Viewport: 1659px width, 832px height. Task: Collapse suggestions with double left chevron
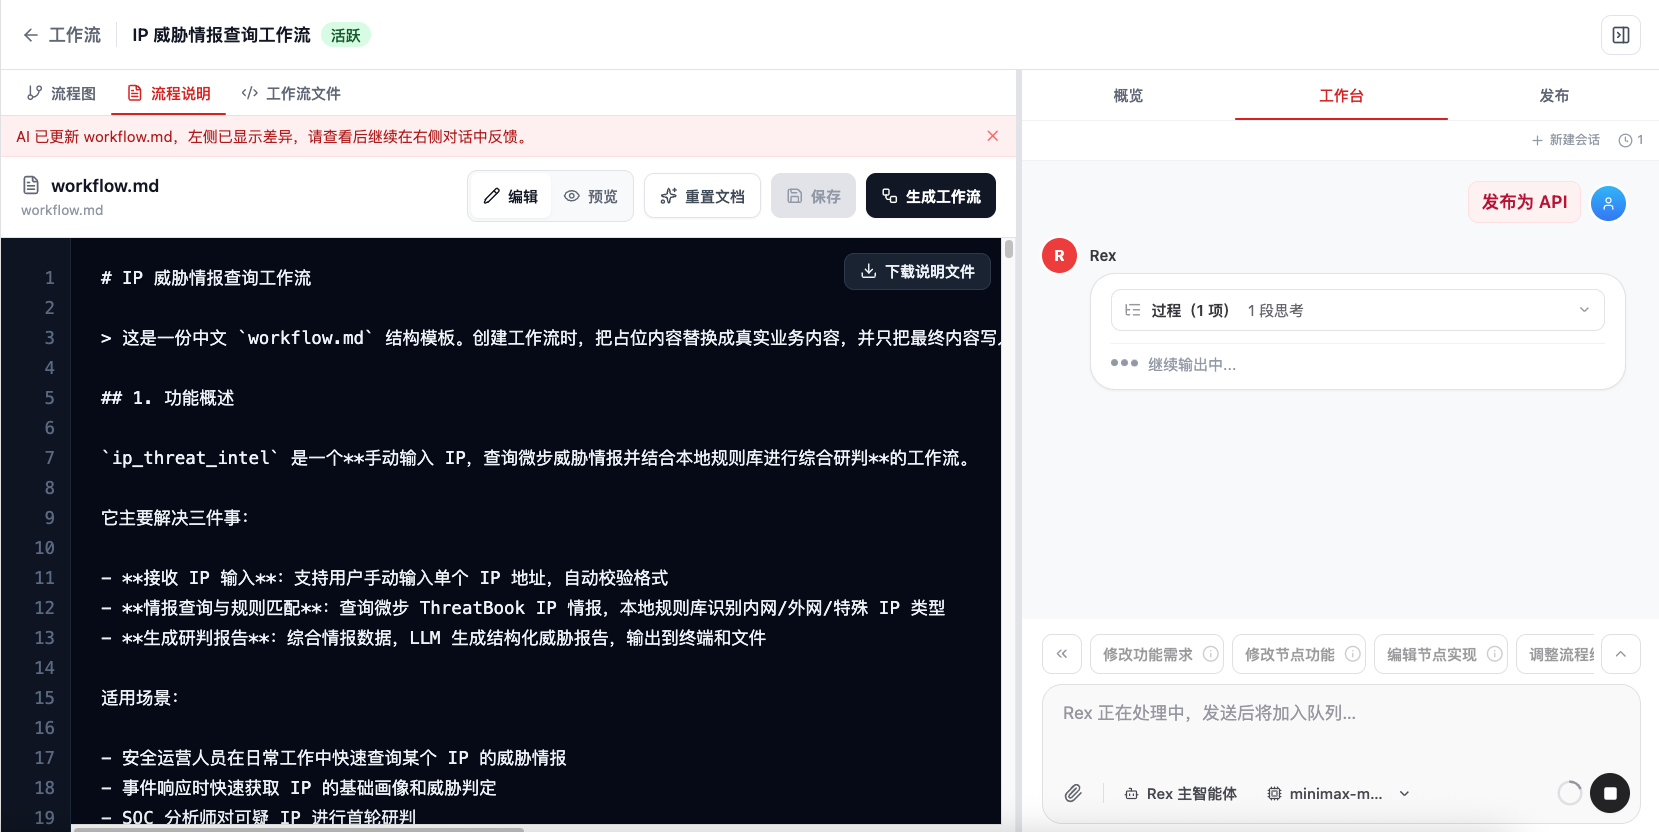click(x=1062, y=654)
